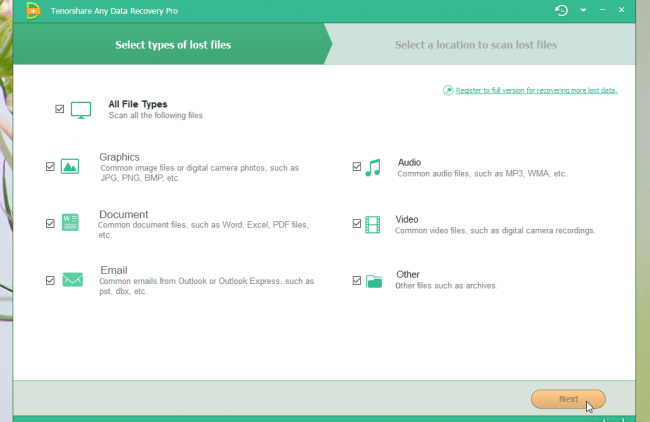Toggle the Video checkbox
The width and height of the screenshot is (650, 422).
(x=357, y=224)
